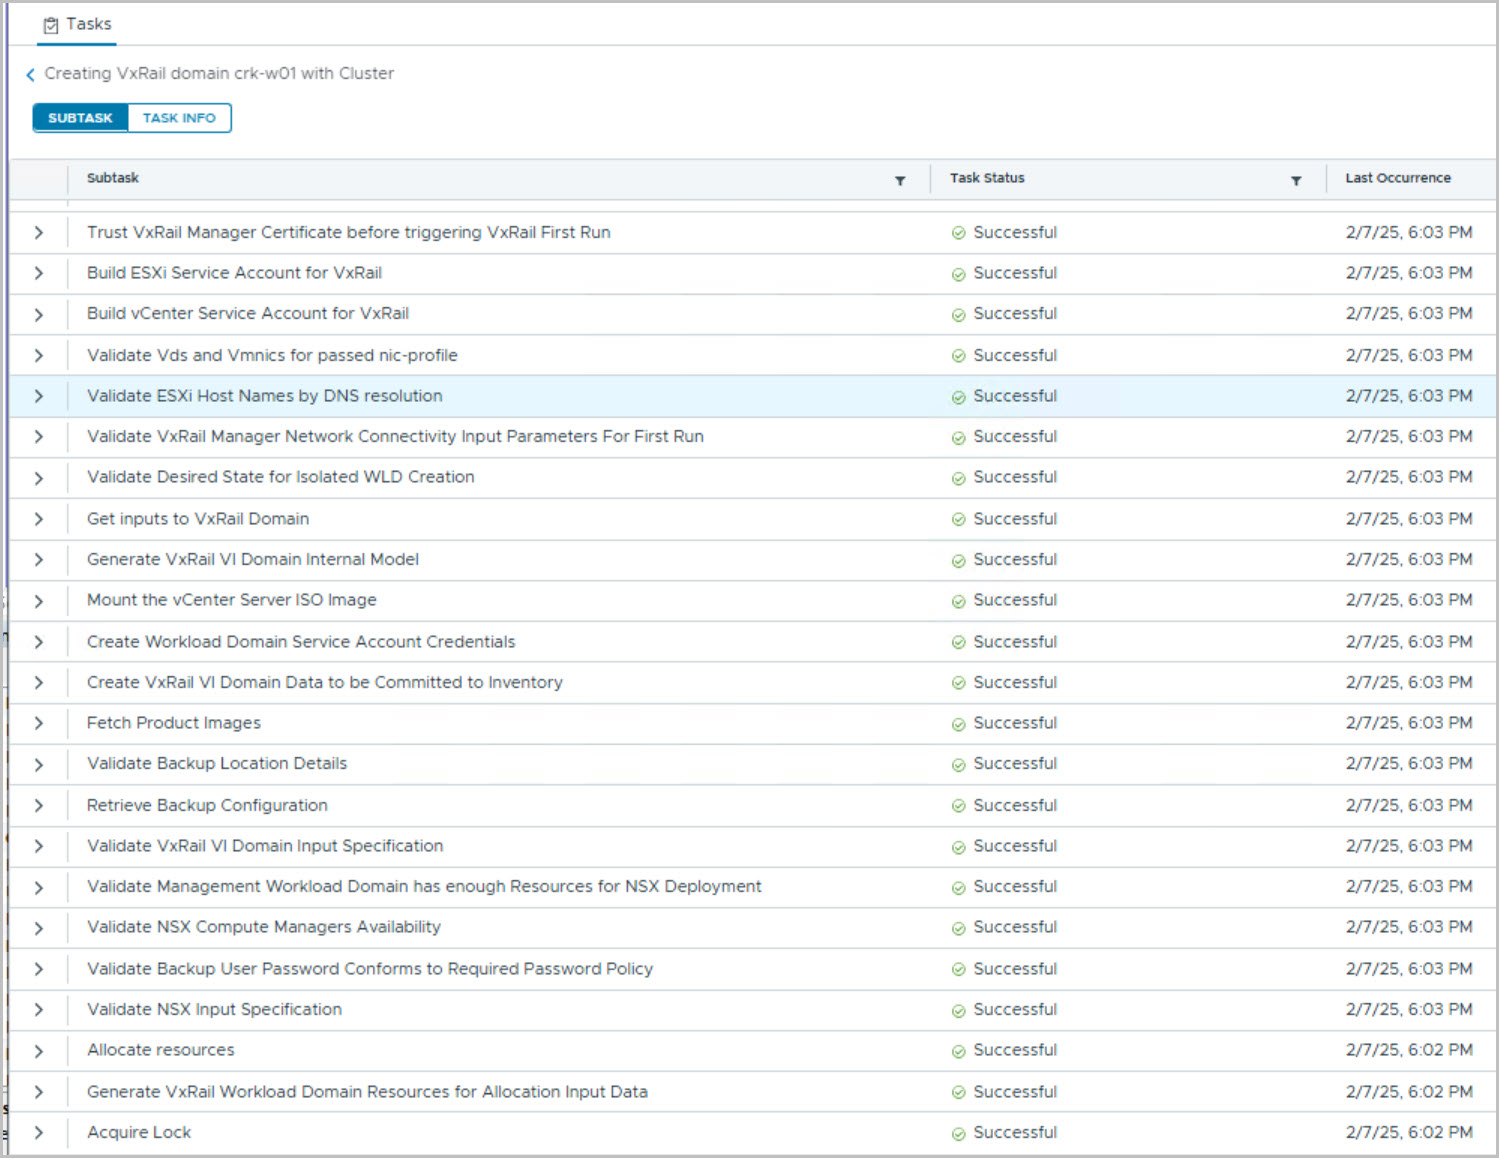The width and height of the screenshot is (1499, 1158).
Task: Click the Tasks clipboard icon
Action: (51, 25)
